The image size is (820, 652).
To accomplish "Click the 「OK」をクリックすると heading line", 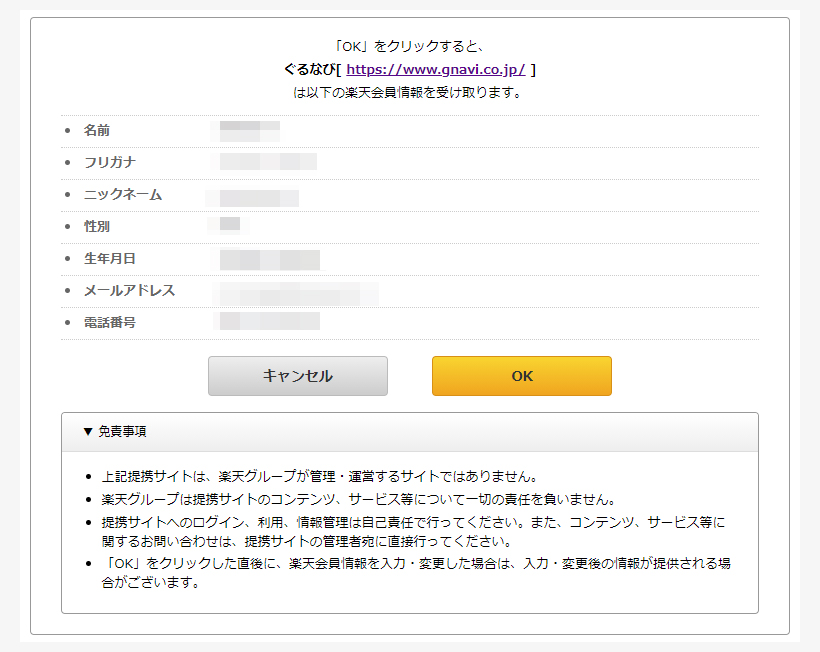I will click(410, 47).
